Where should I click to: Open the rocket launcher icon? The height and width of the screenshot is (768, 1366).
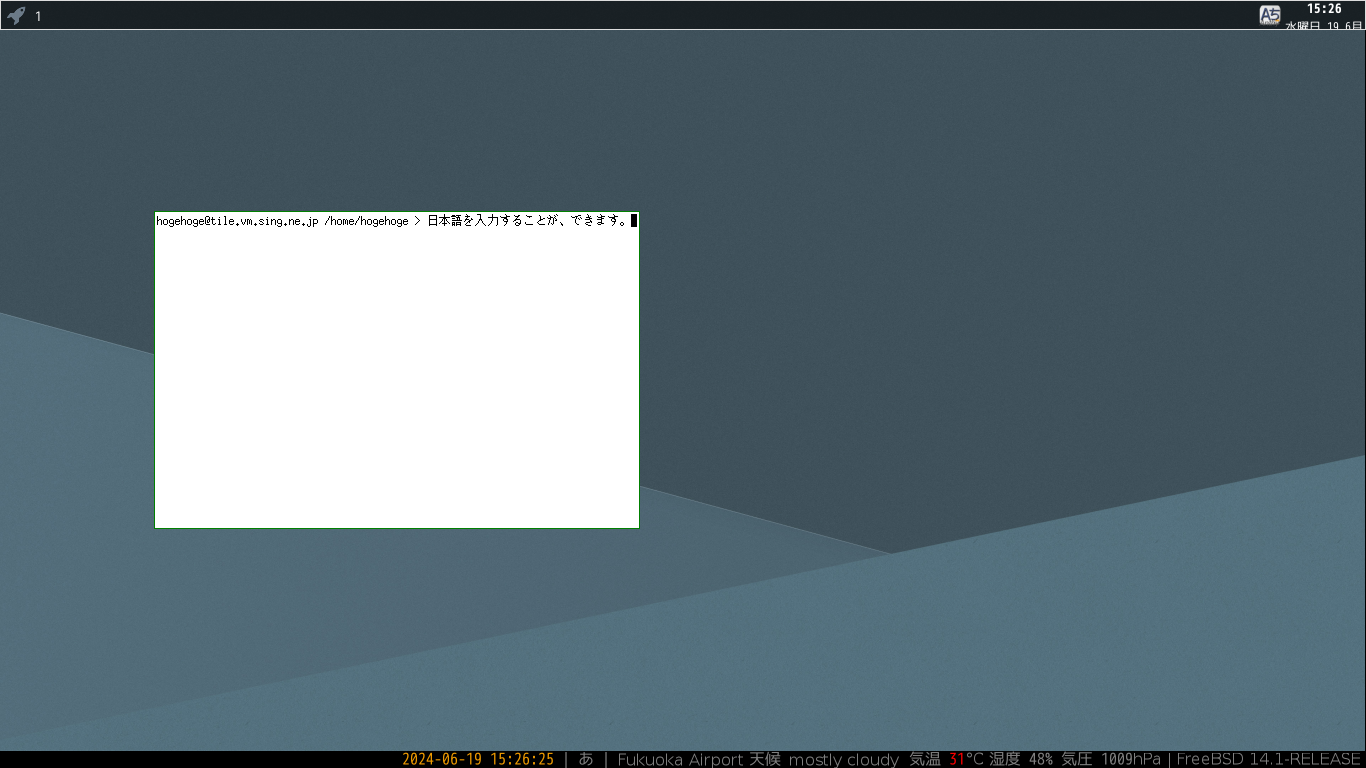point(16,15)
